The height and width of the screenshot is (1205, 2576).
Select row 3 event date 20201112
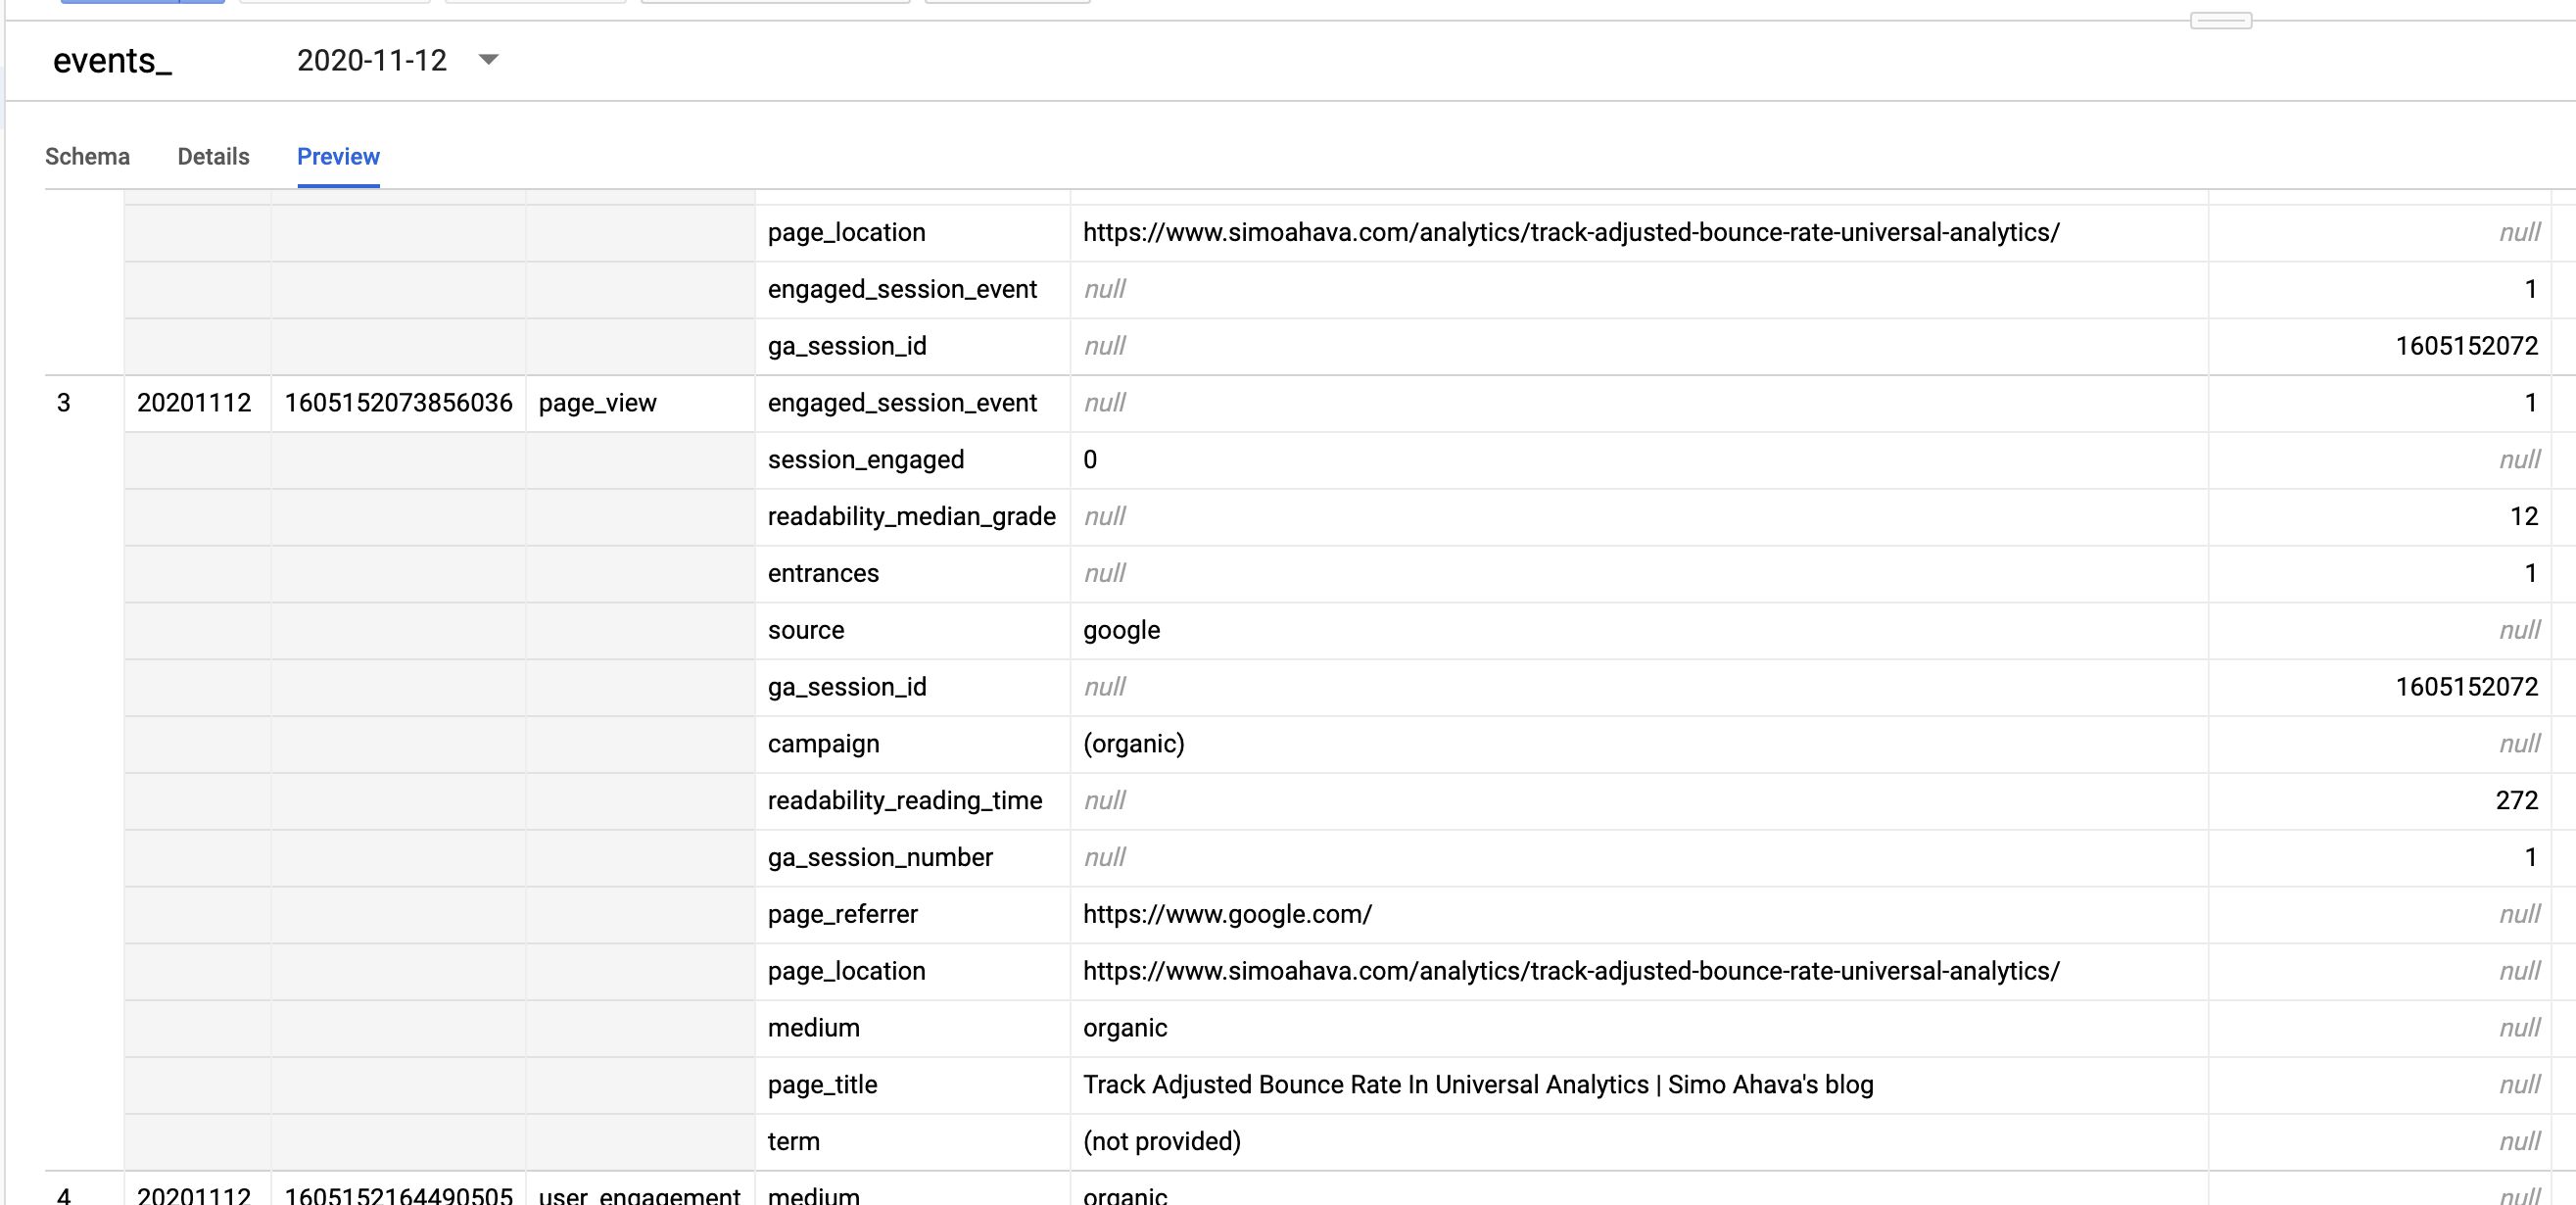click(x=194, y=403)
